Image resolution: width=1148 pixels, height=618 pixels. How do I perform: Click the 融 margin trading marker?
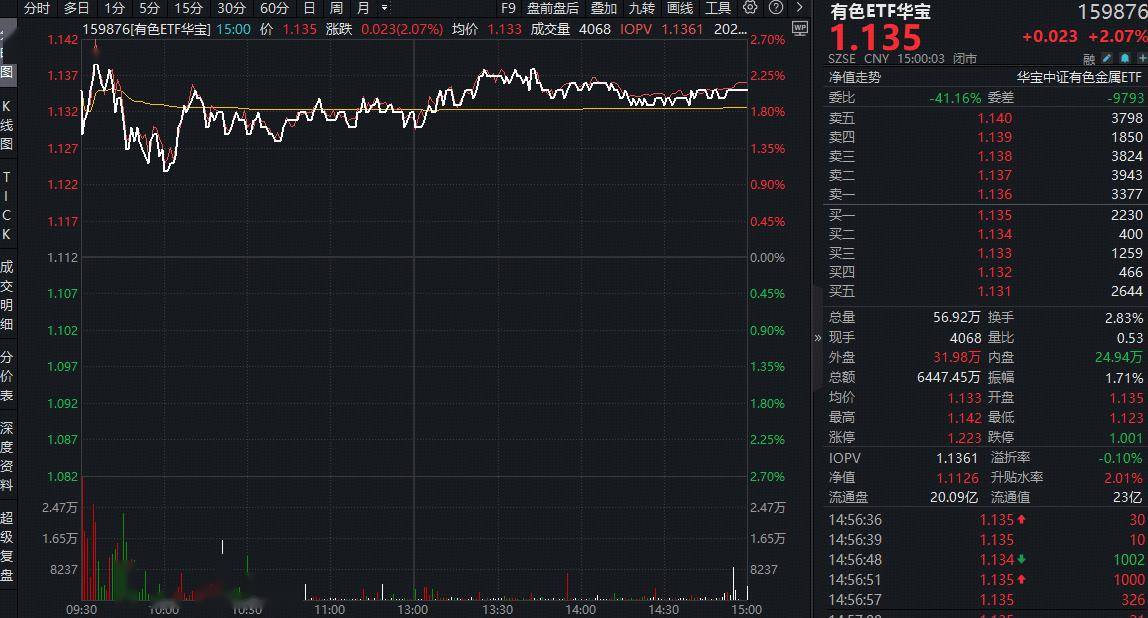click(1089, 59)
